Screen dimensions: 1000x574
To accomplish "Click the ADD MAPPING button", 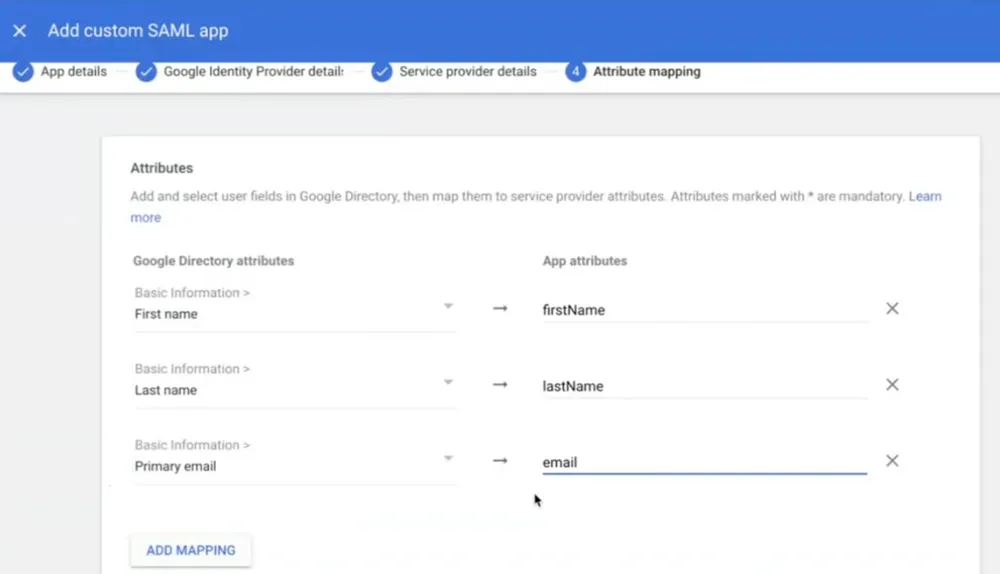I will click(x=191, y=550).
